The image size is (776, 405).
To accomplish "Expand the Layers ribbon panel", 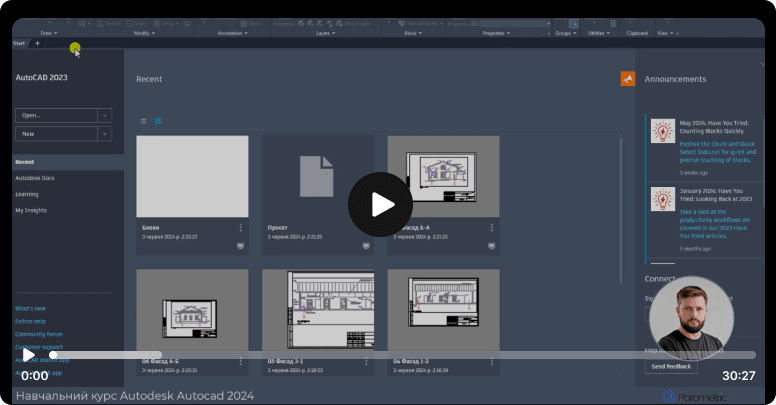I will pyautogui.click(x=326, y=33).
